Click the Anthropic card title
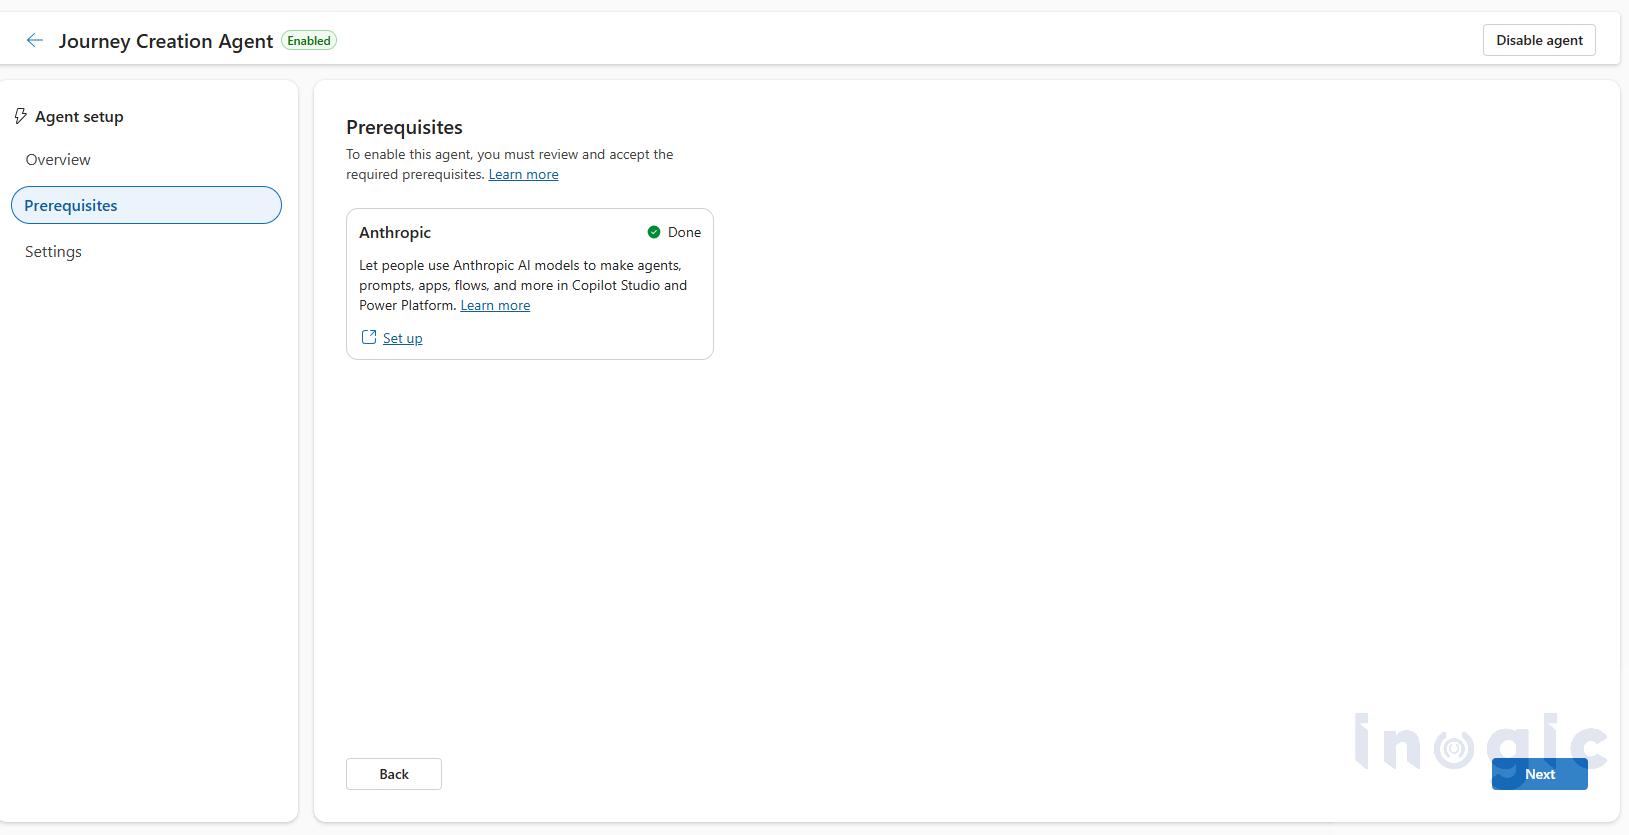 coord(395,232)
